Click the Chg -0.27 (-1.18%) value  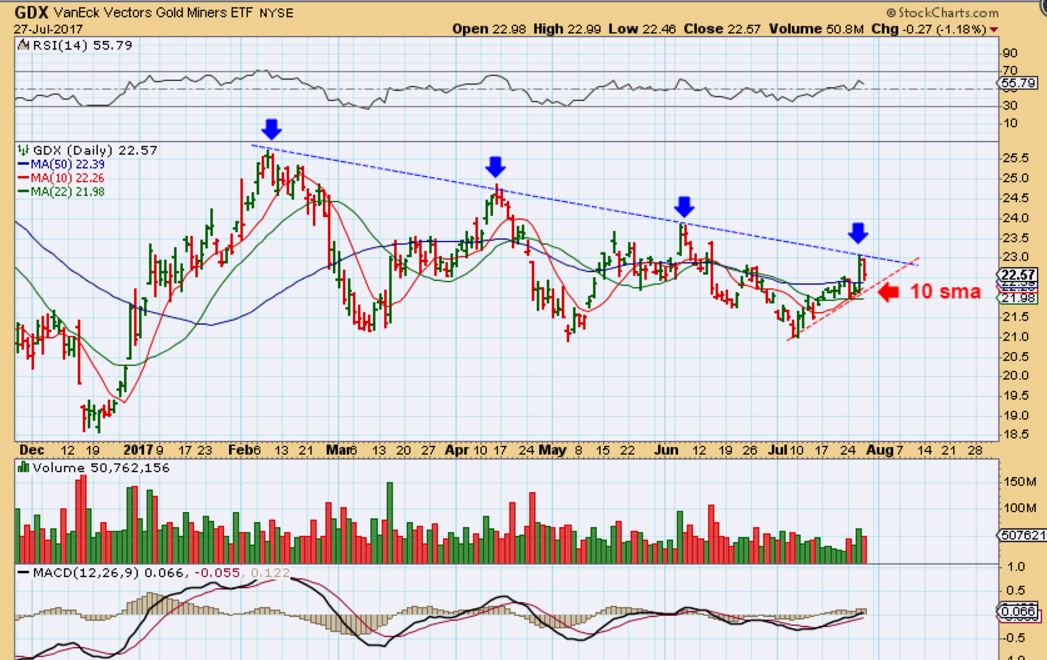(x=929, y=29)
